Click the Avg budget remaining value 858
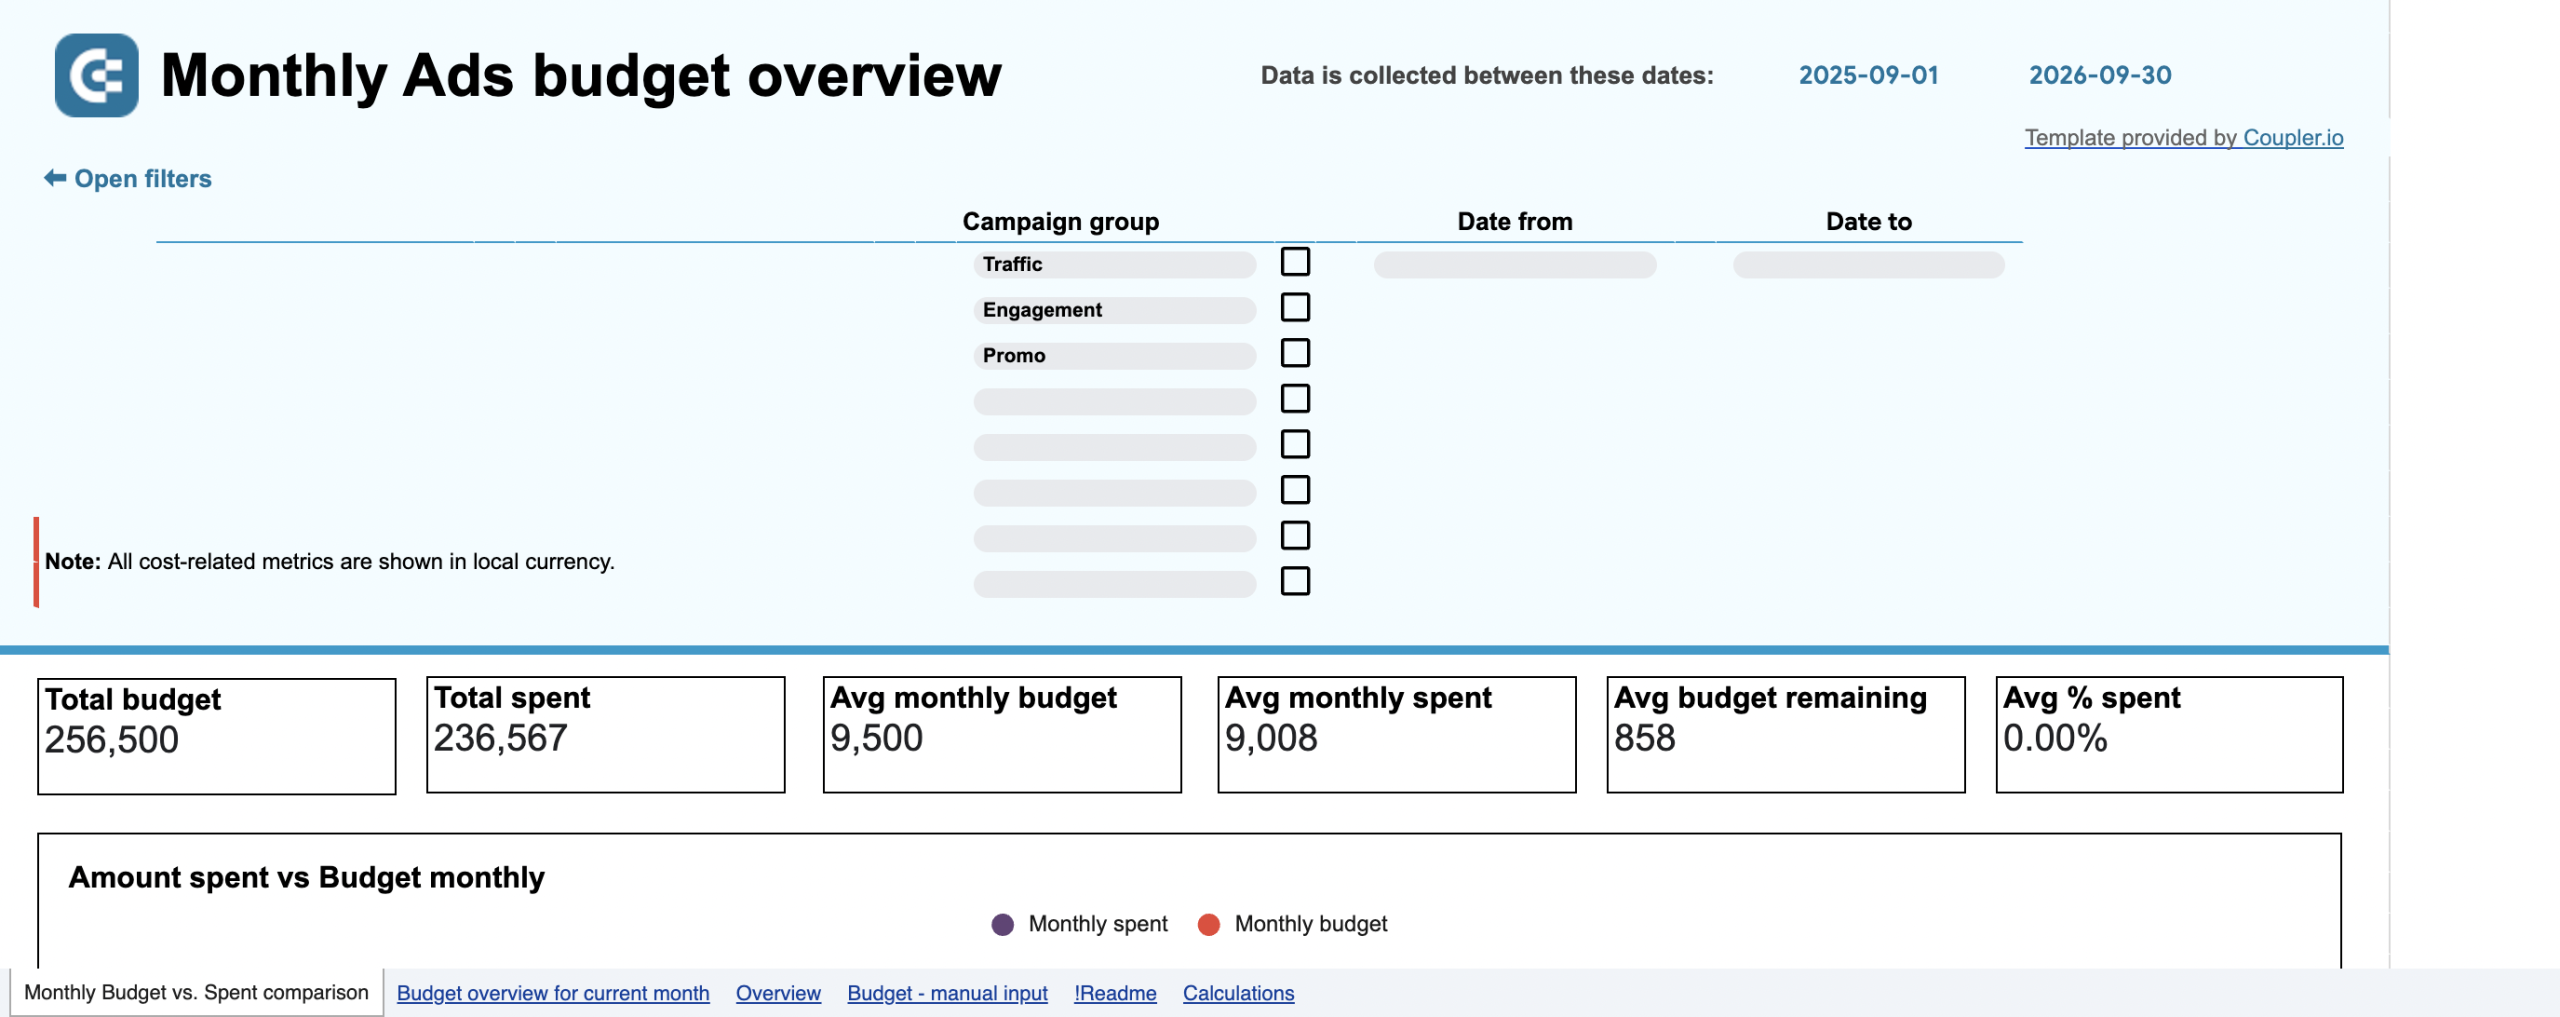 pos(1644,738)
